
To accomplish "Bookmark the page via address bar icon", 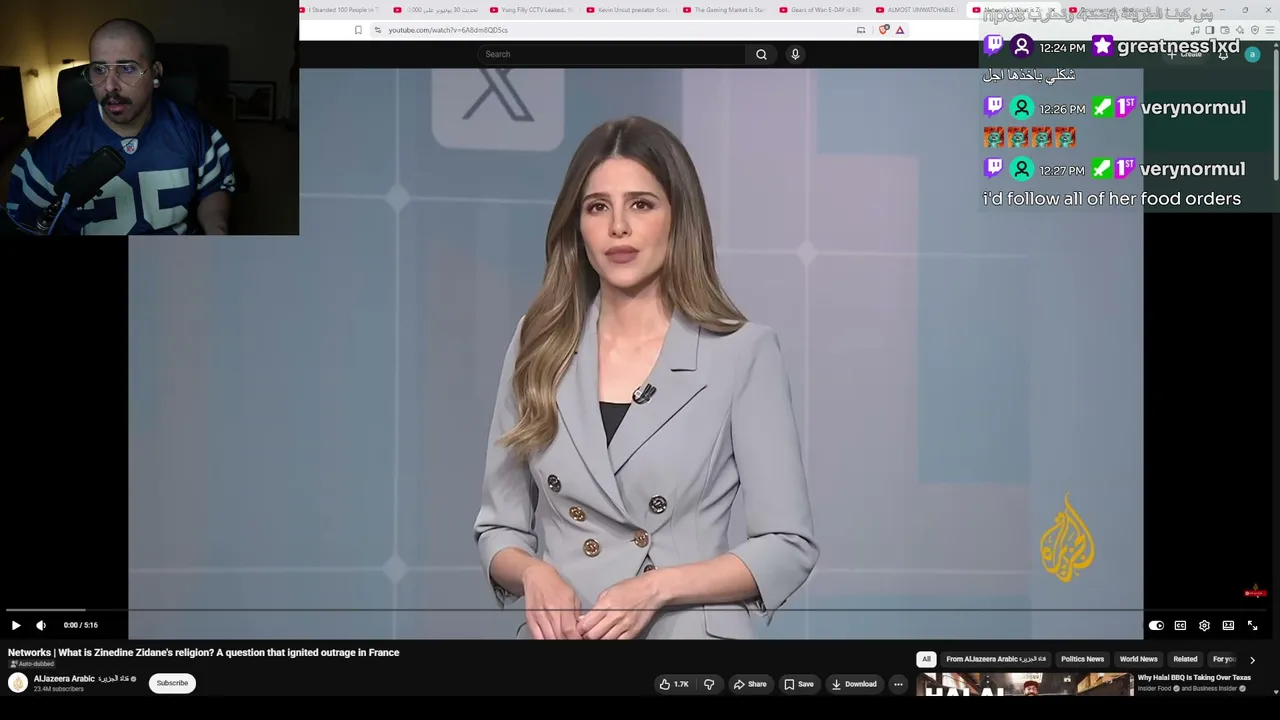I will point(358,30).
